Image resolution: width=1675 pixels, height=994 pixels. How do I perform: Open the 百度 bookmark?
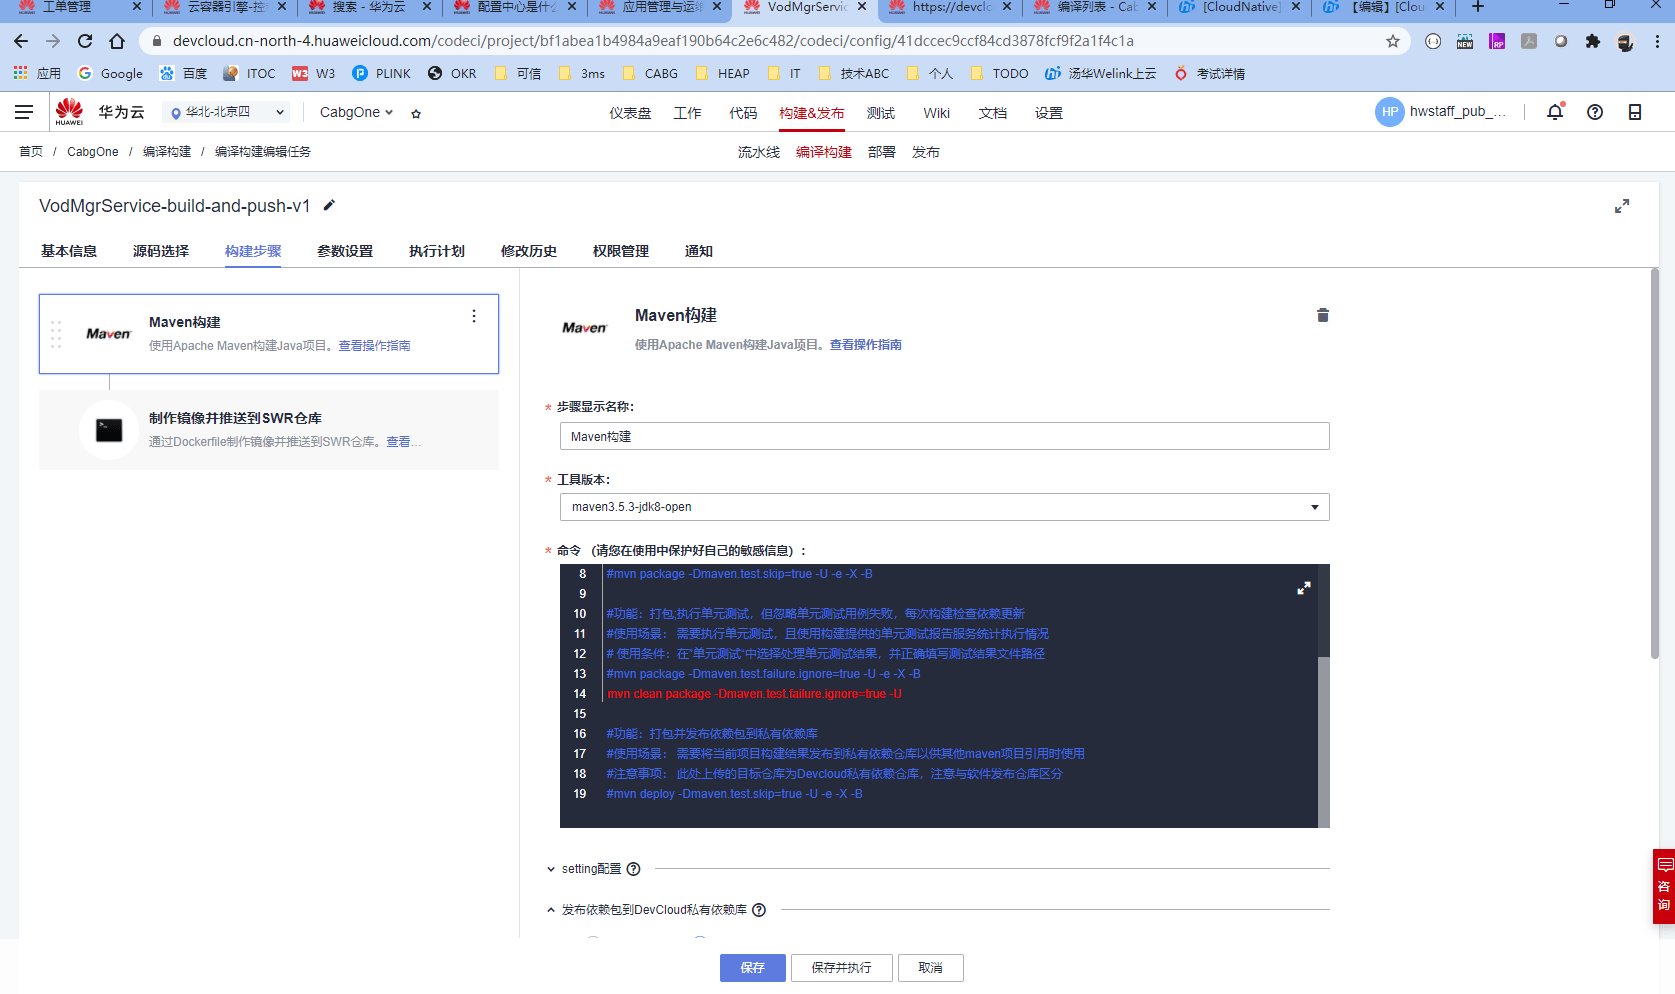(183, 73)
